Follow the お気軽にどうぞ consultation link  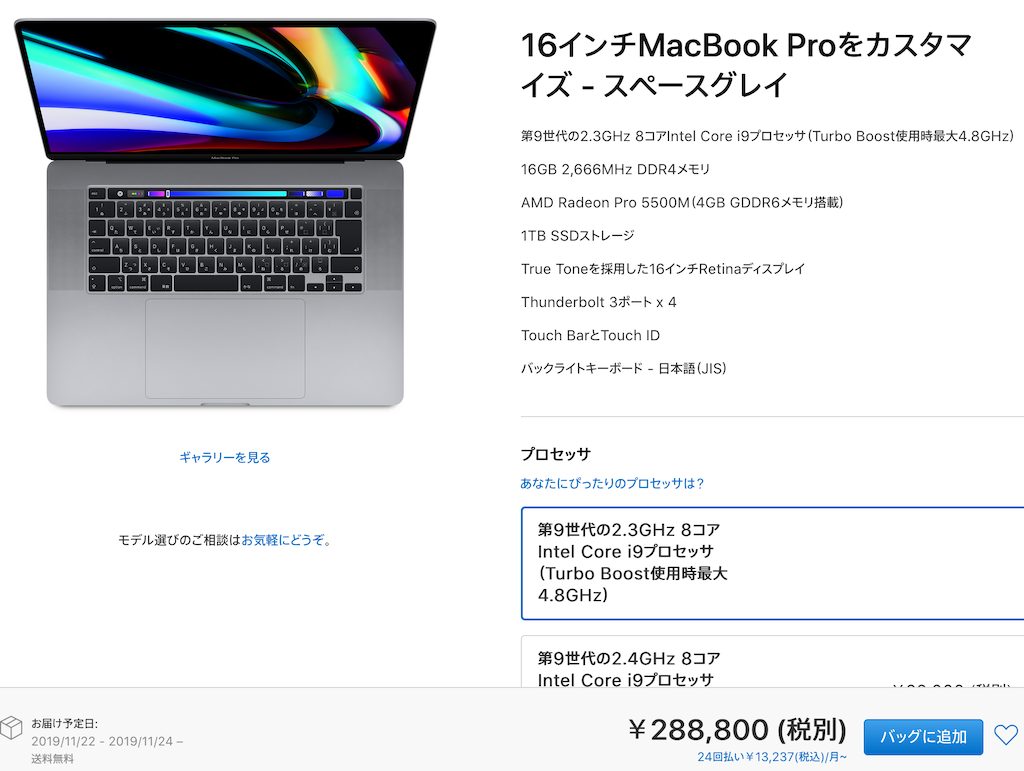point(283,540)
